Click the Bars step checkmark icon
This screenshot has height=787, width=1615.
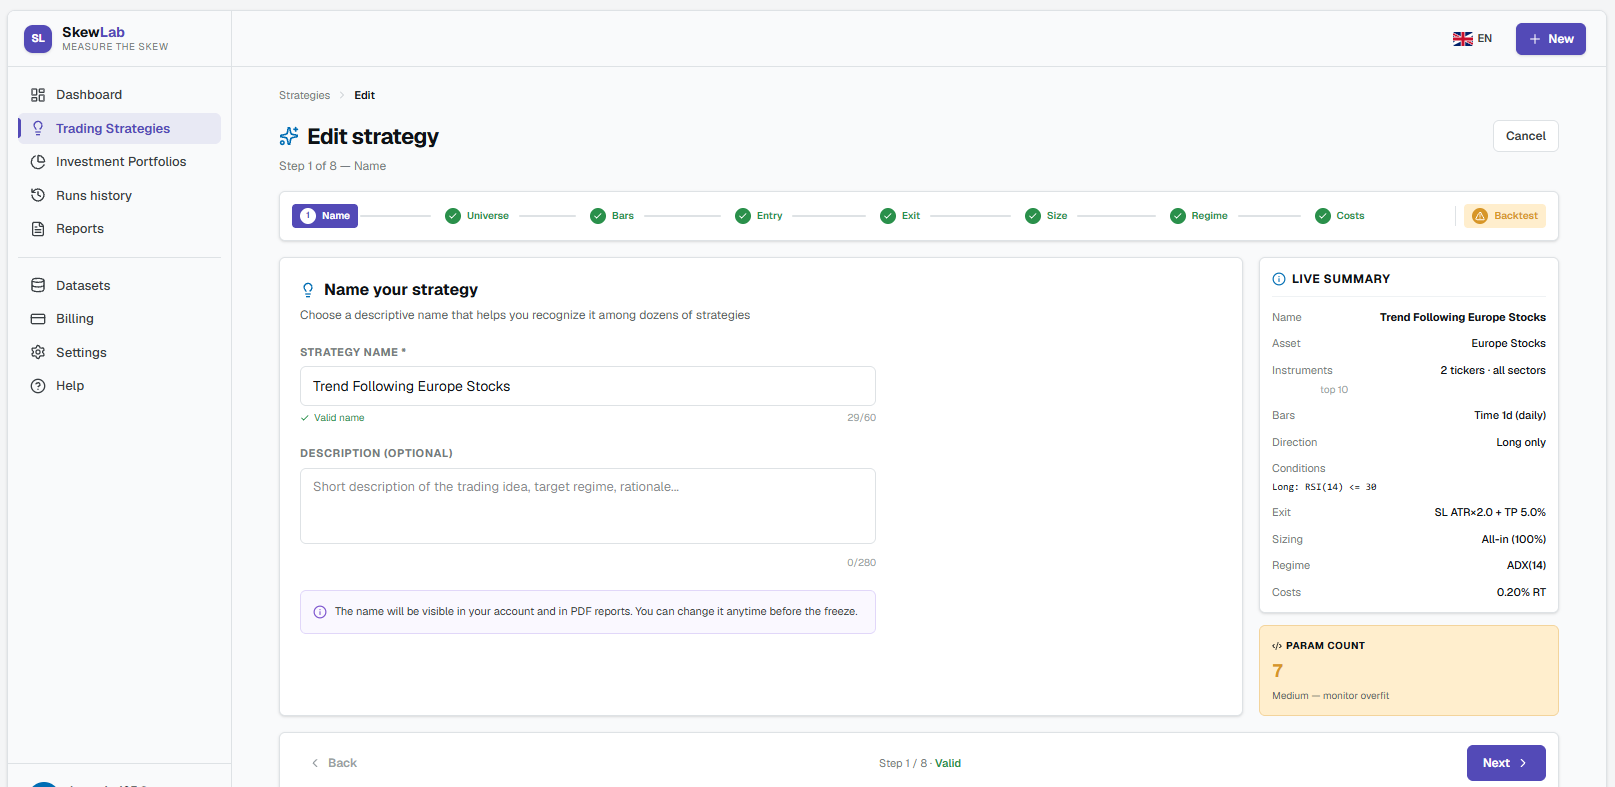tap(598, 216)
